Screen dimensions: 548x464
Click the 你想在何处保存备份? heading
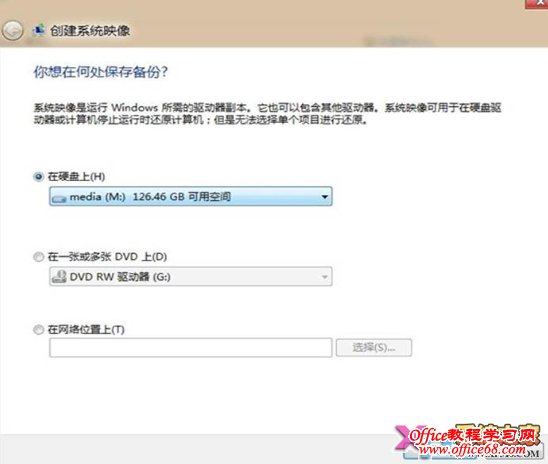point(101,72)
